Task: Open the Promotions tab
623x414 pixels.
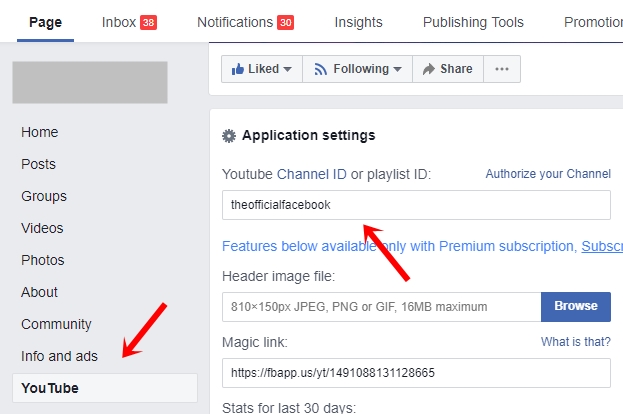Action: (593, 22)
